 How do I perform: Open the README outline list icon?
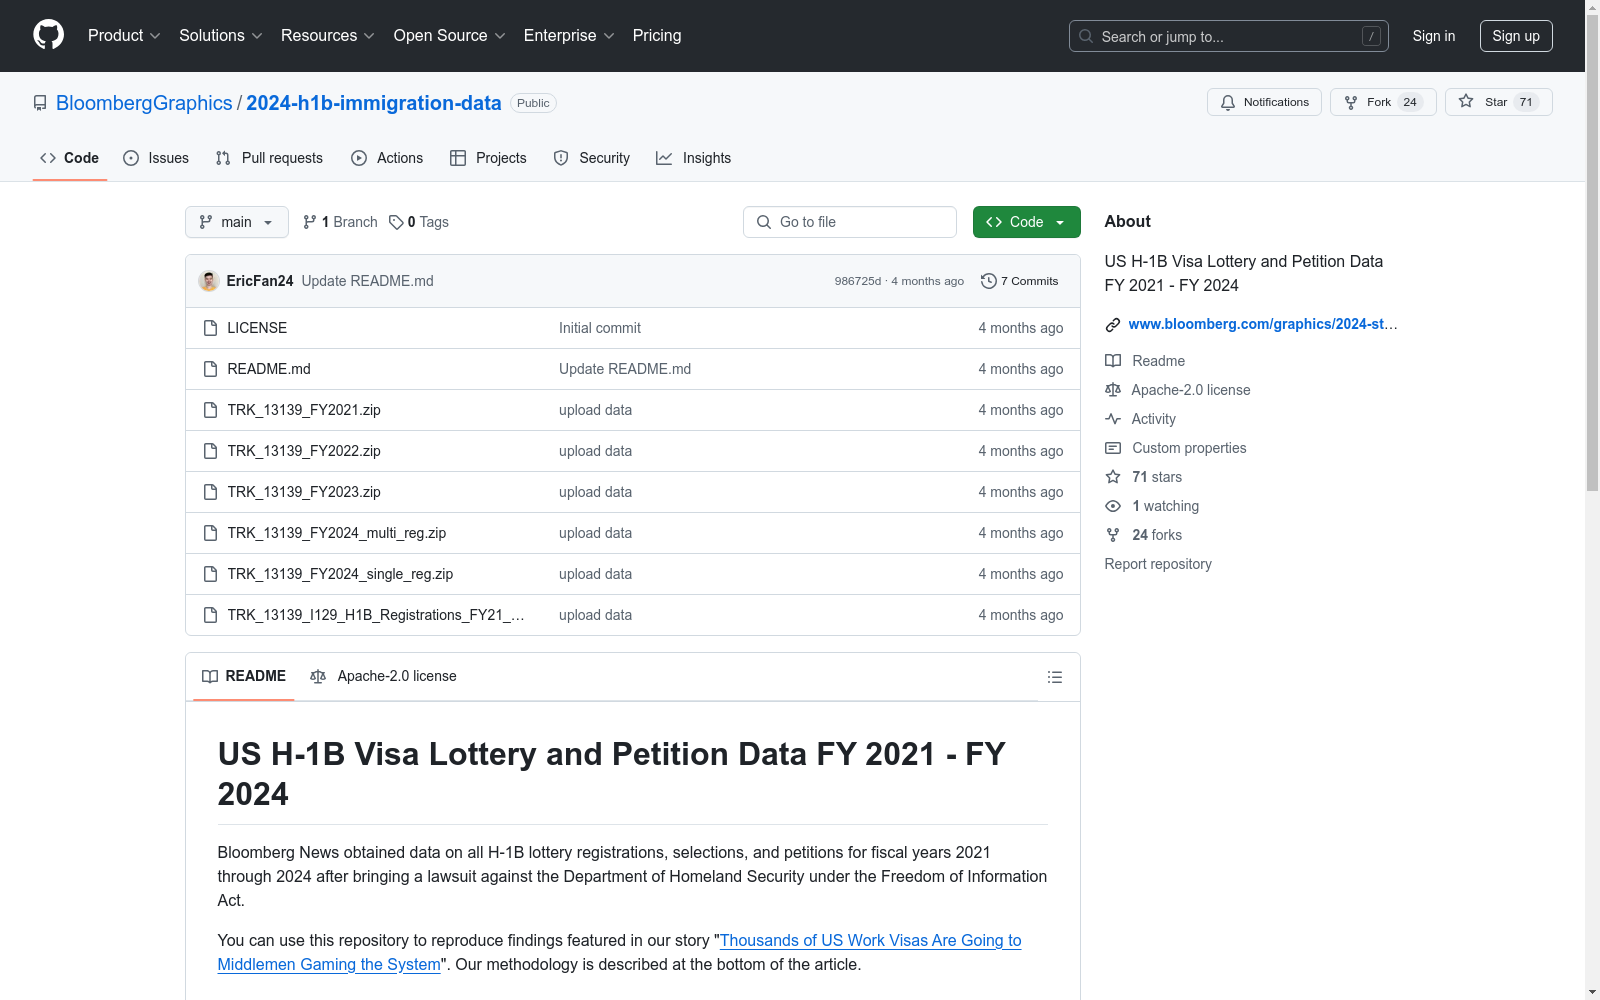[1054, 677]
